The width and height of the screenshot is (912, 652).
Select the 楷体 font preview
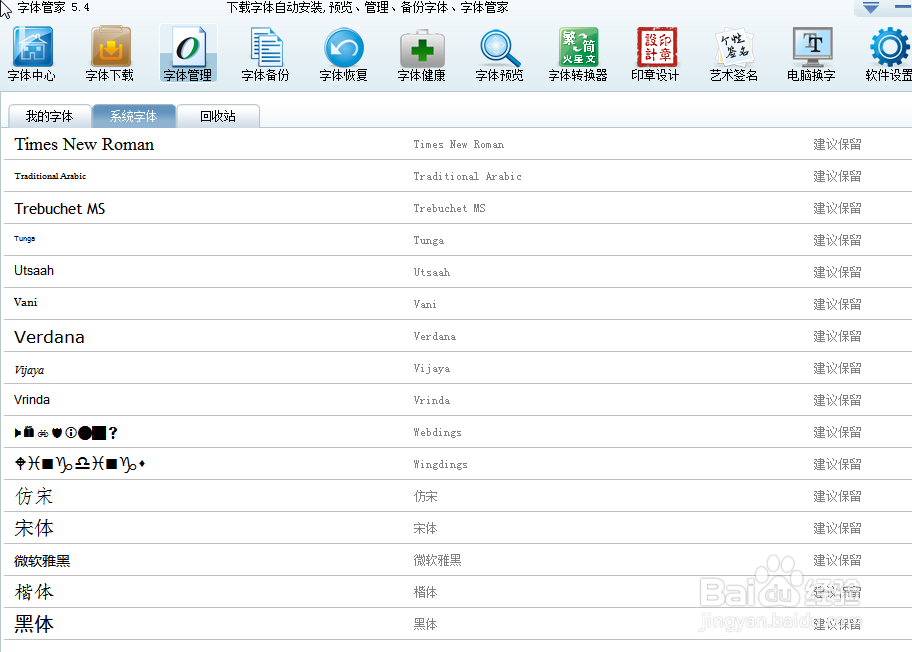pos(34,592)
